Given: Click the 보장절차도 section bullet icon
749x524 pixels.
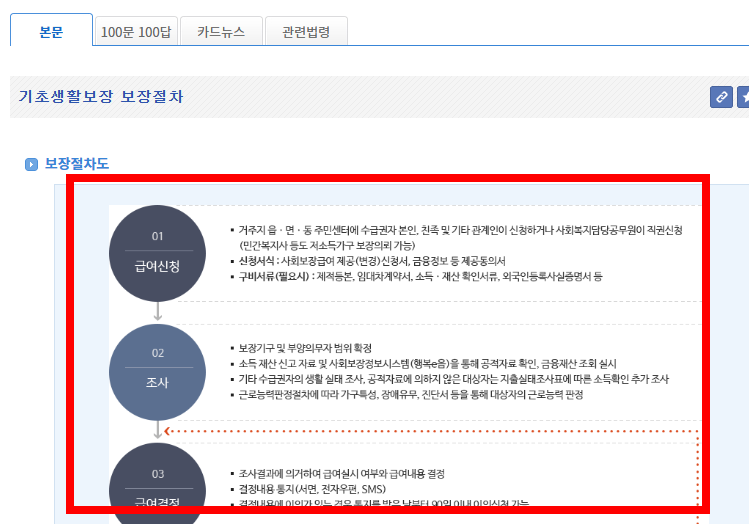Looking at the screenshot, I should click(32, 164).
